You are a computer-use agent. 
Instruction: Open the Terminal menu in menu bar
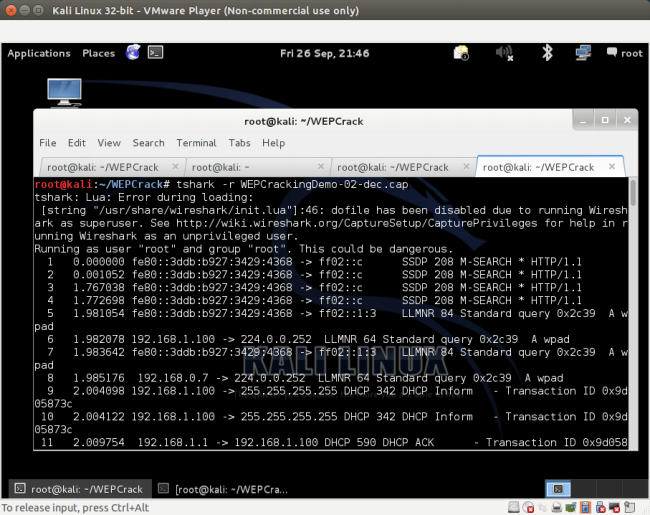(x=196, y=143)
